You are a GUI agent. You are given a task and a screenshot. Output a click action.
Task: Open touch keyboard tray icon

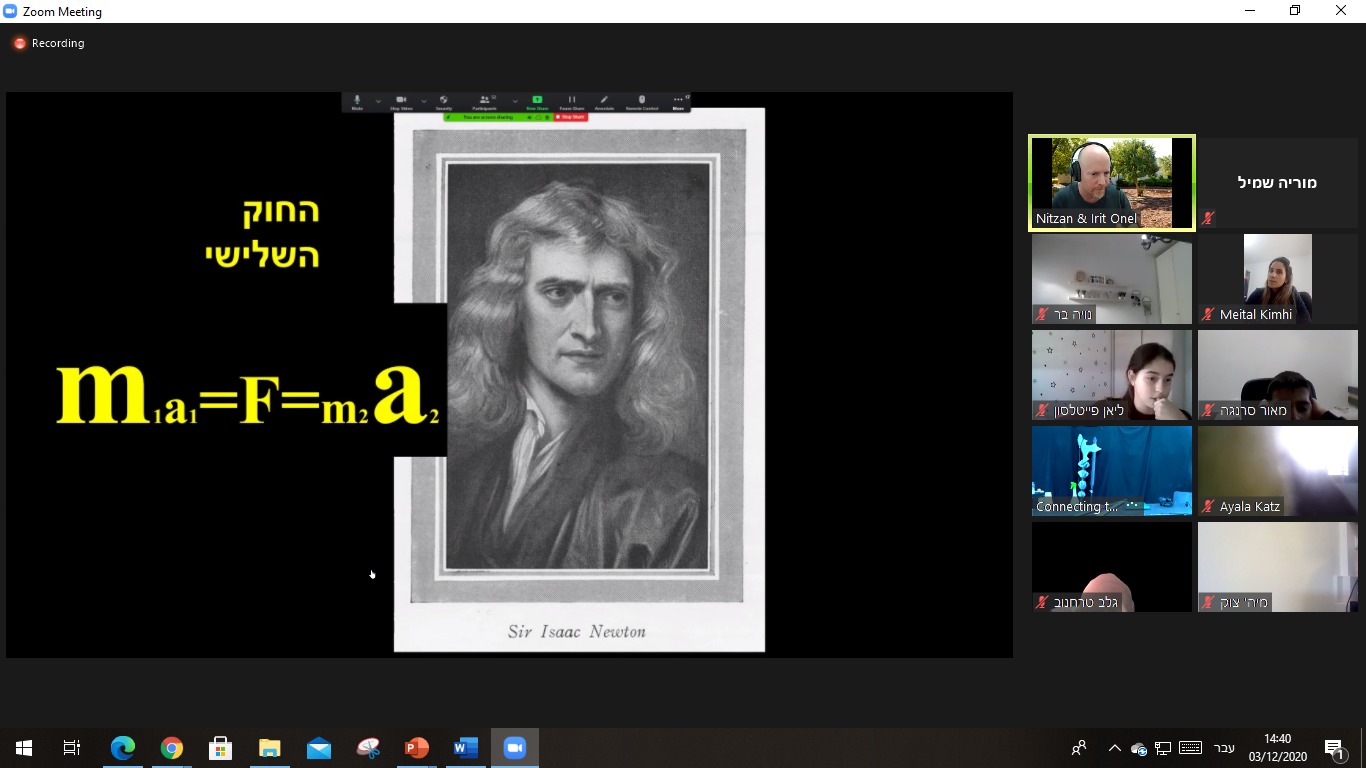1190,748
